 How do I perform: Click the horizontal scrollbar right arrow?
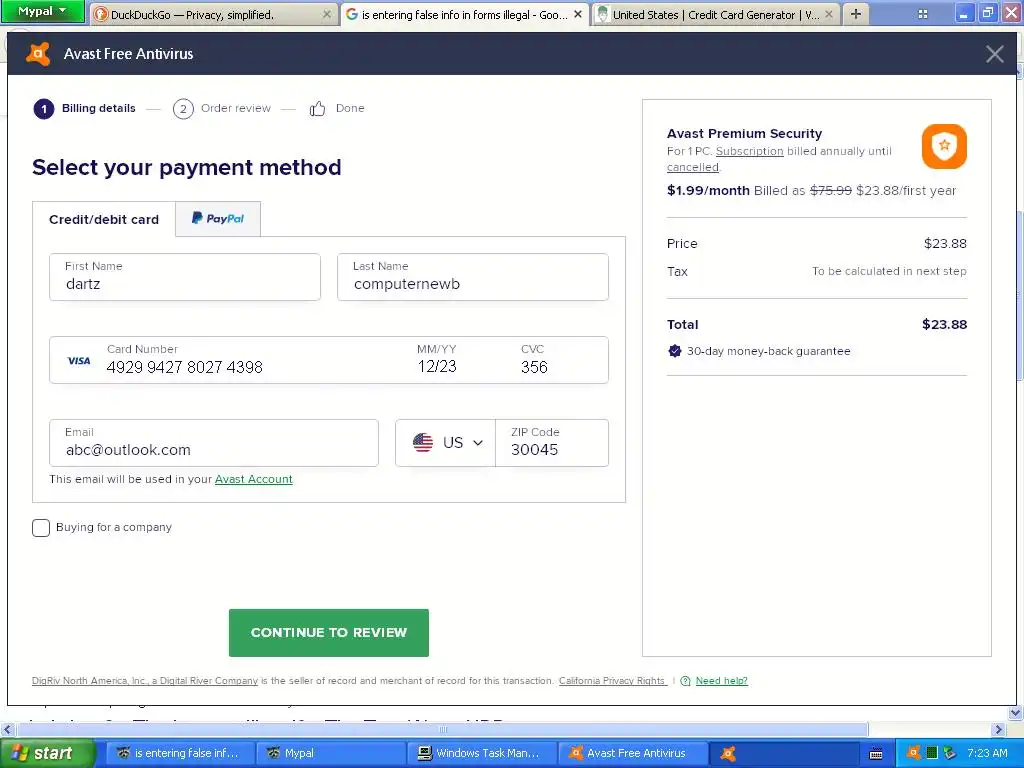click(999, 729)
